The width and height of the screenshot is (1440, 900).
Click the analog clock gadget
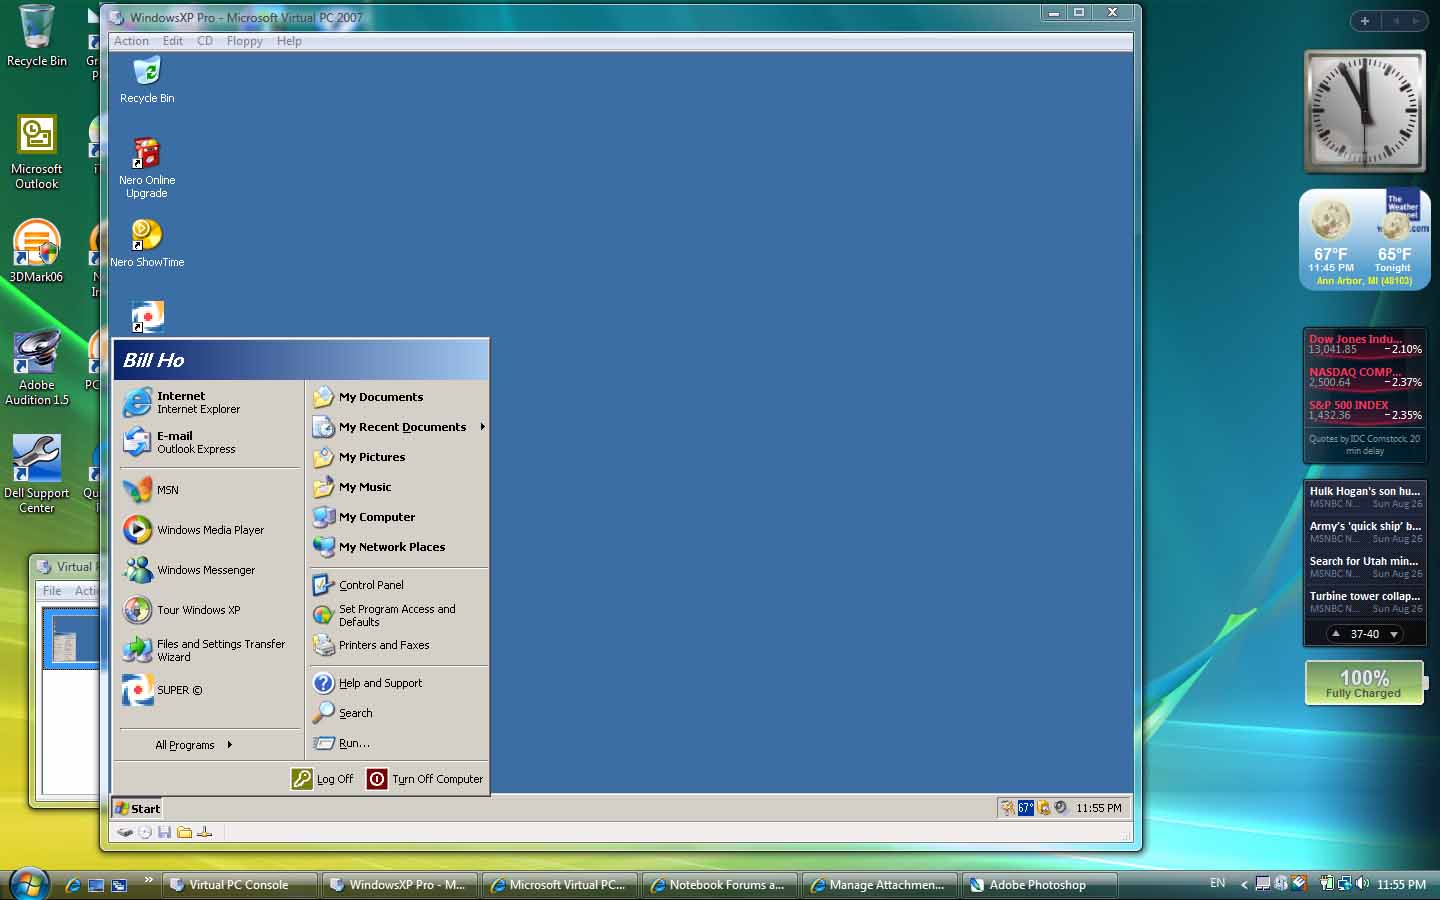[1364, 111]
